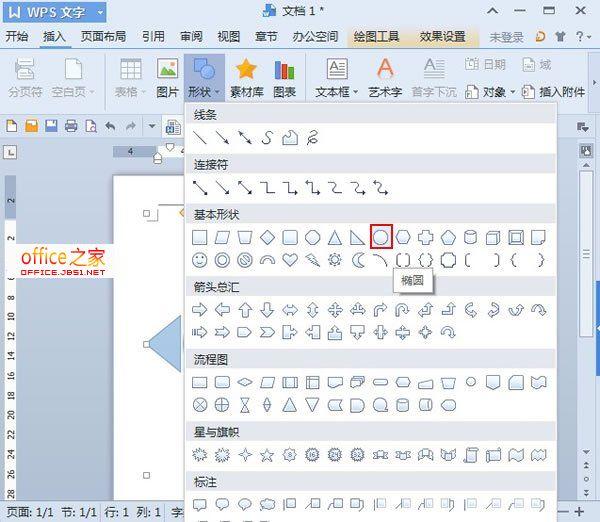Click the ruler tab-stop selector box
Image resolution: width=600 pixels, height=522 pixels.
(x=10, y=152)
